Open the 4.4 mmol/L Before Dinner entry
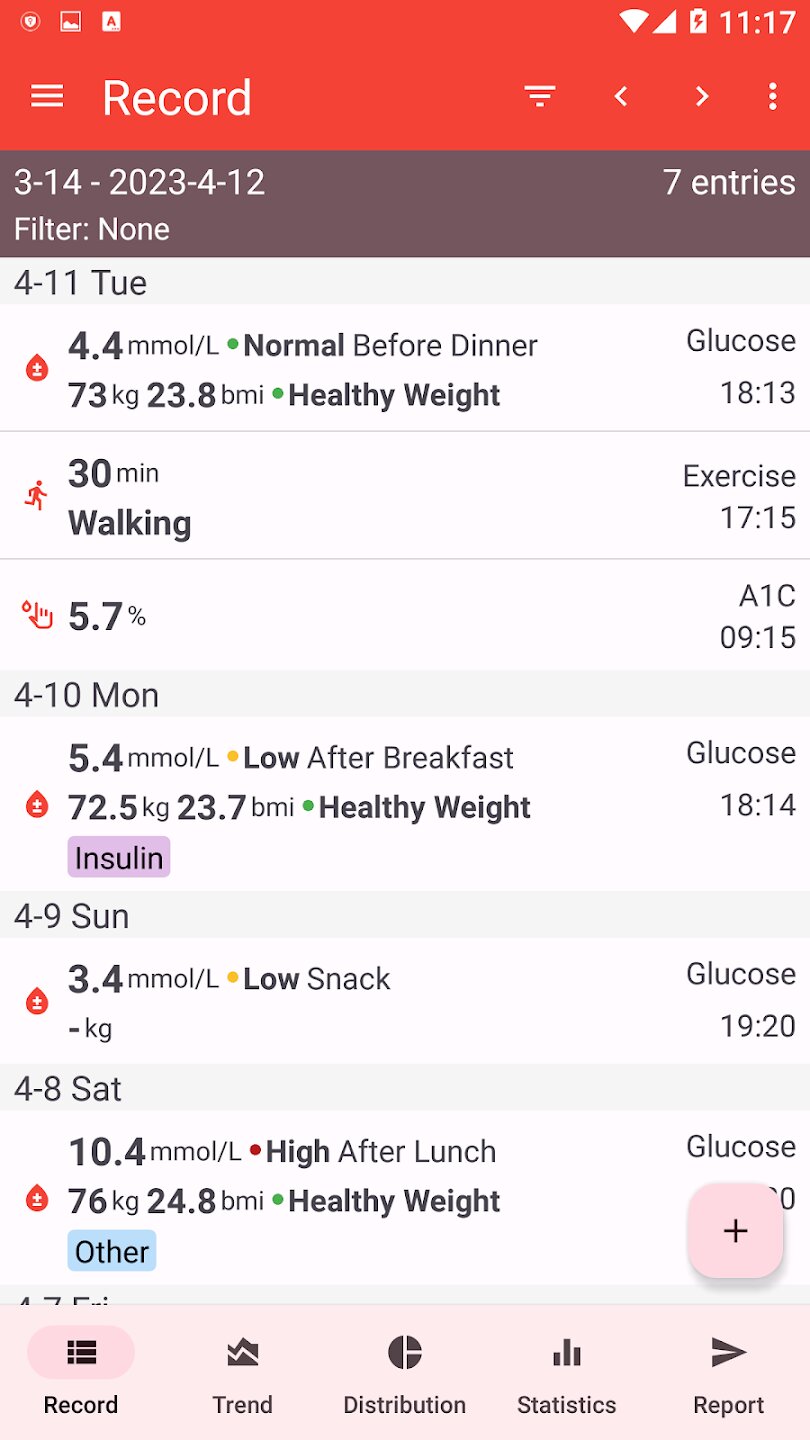 tap(405, 368)
